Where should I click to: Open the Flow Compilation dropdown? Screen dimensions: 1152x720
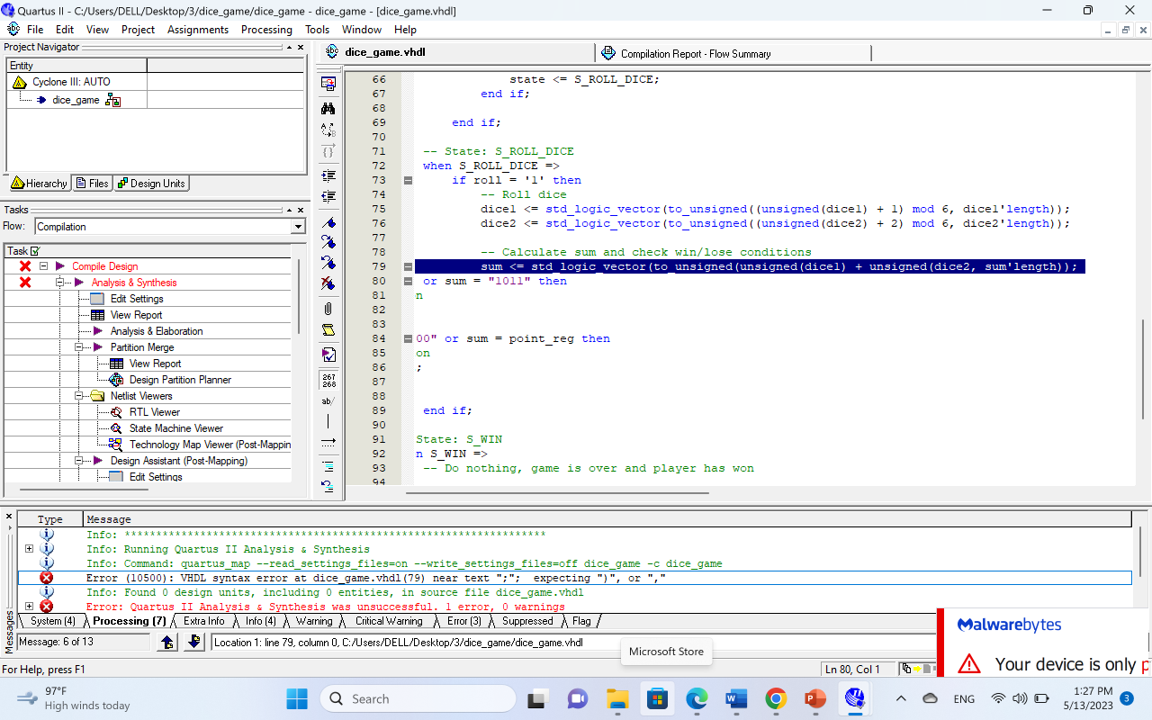[x=297, y=227]
